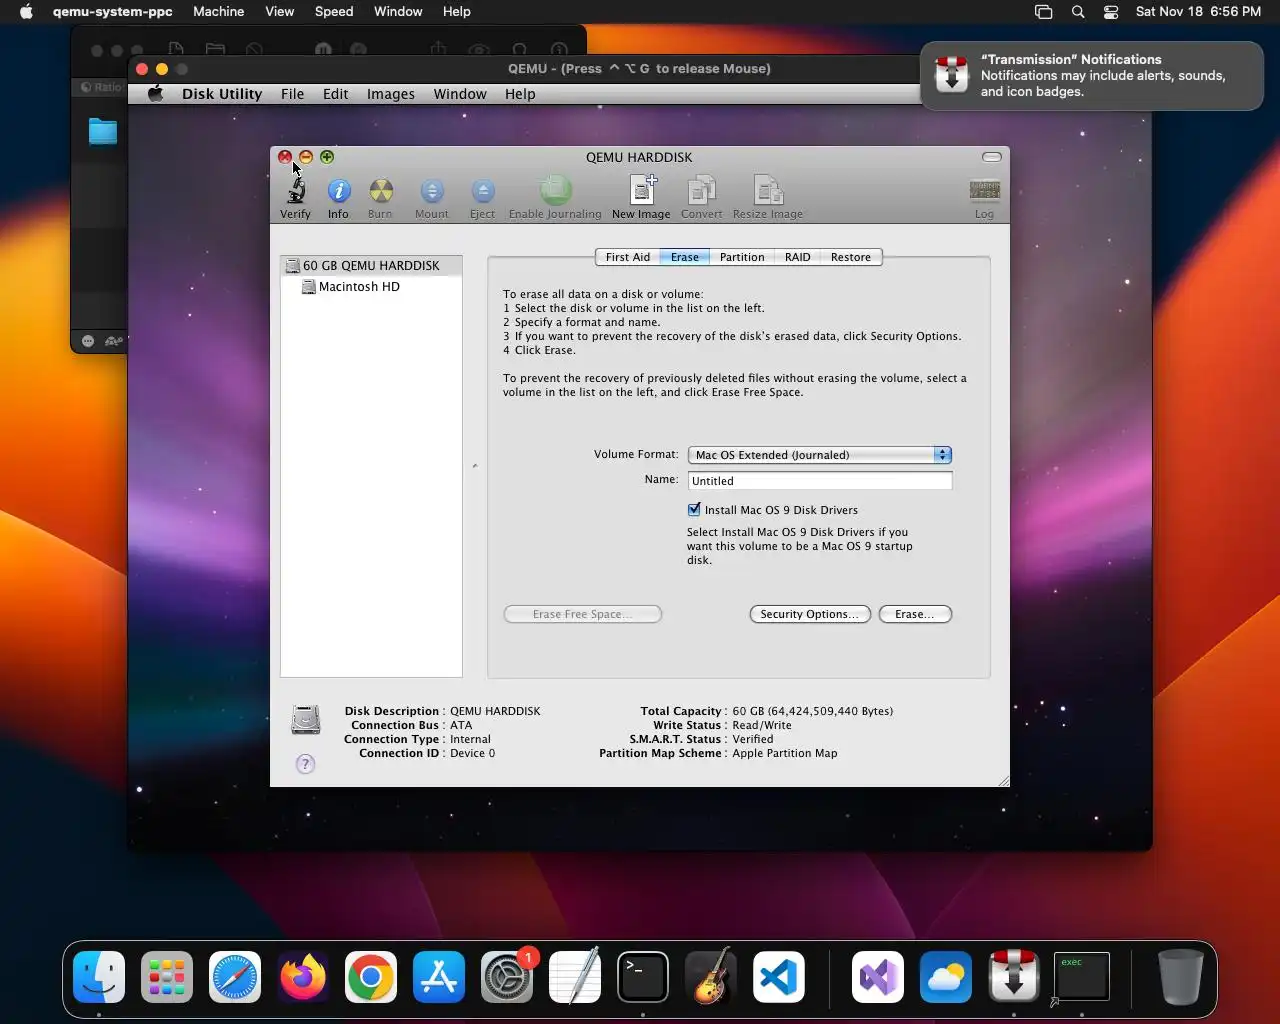
Task: Toggle Install Mac OS 9 Disk Drivers checkbox
Action: click(694, 509)
